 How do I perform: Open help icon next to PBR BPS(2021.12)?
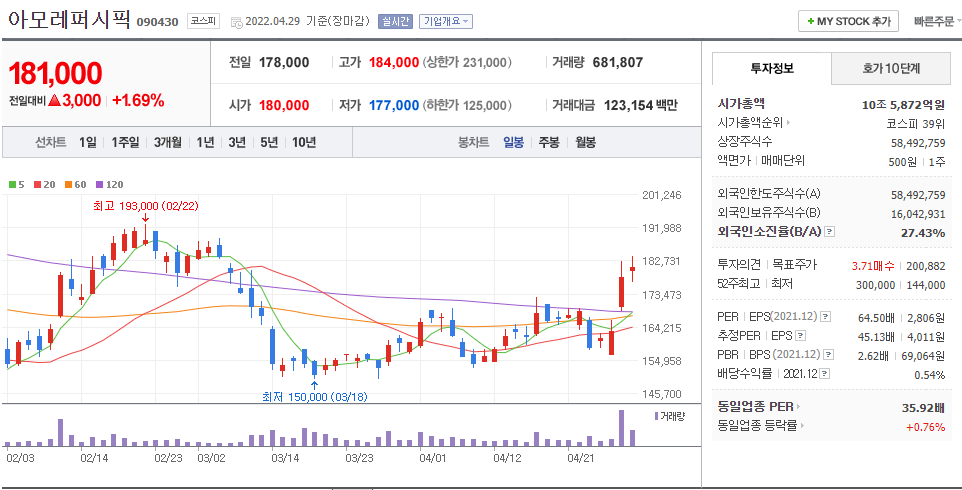[829, 354]
